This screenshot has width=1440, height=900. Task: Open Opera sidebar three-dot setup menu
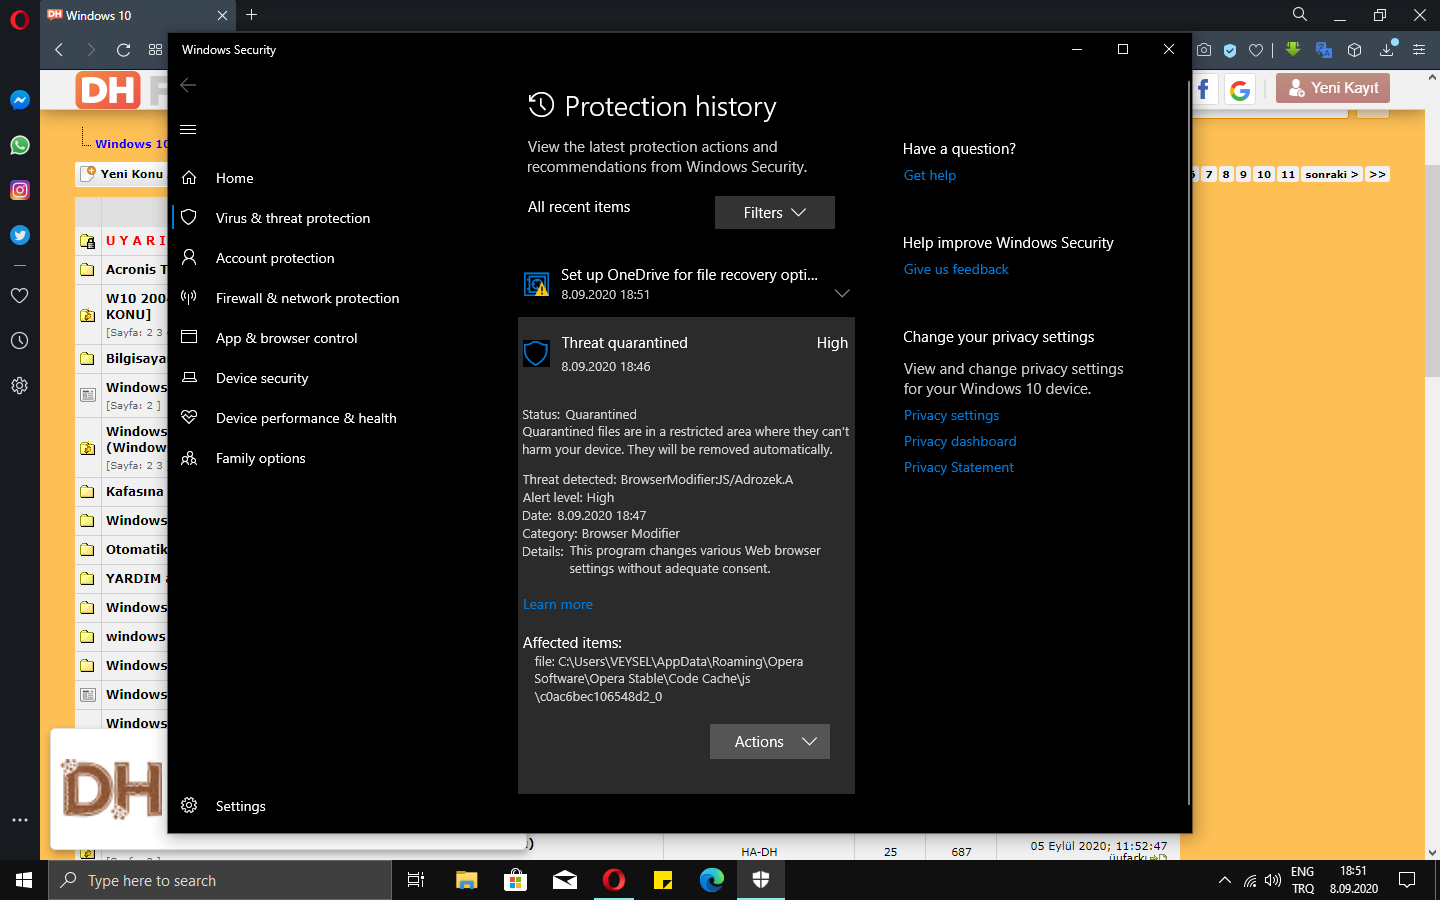[19, 820]
